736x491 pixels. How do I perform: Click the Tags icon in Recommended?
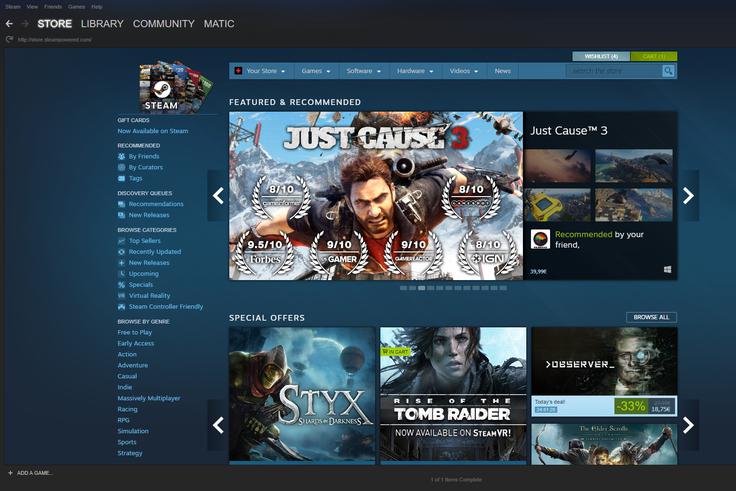click(122, 178)
